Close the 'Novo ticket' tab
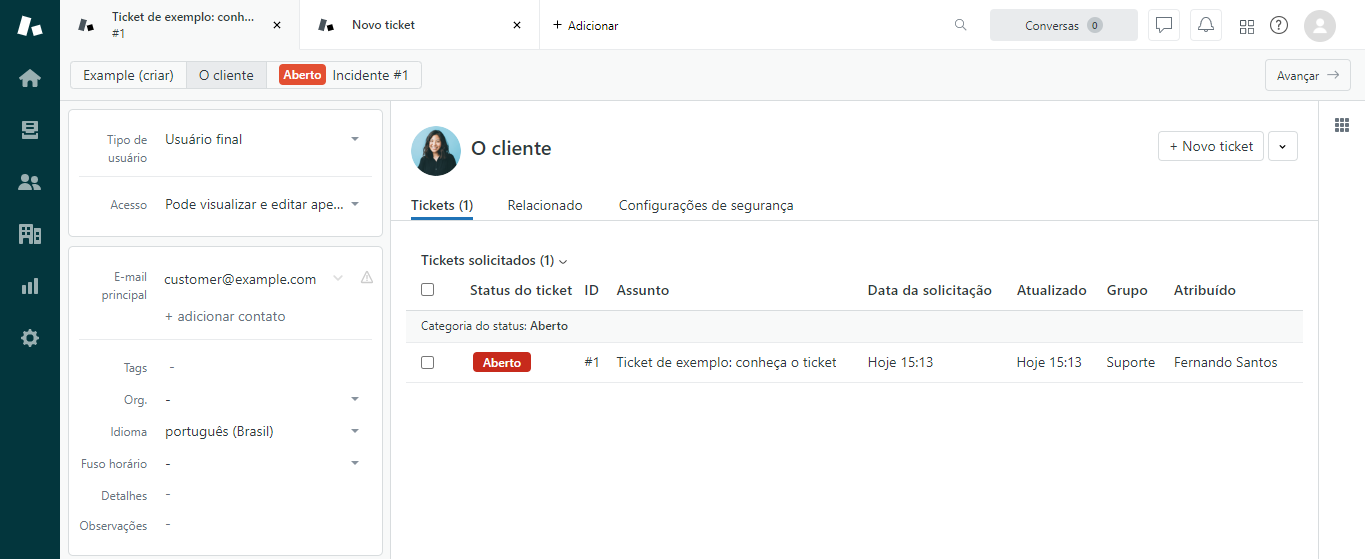Screen dimensions: 1365x559 click(517, 25)
